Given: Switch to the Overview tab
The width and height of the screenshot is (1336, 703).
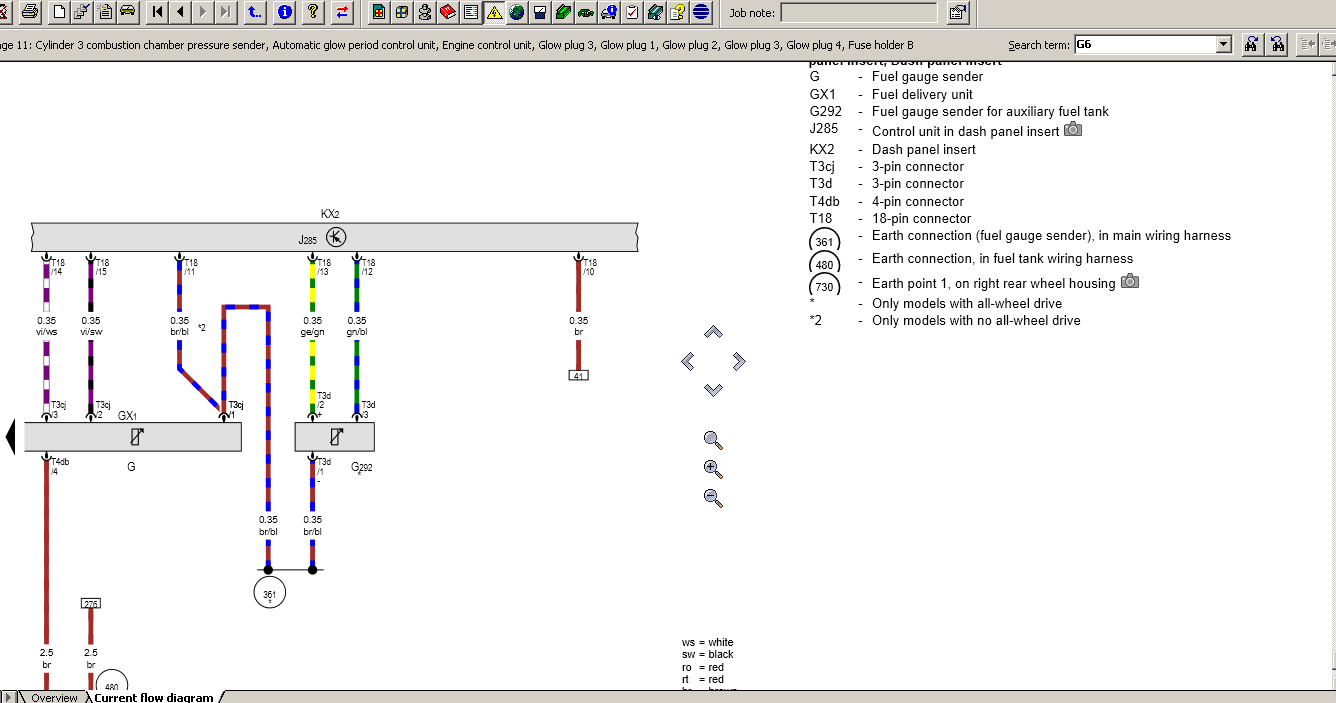Looking at the screenshot, I should click(x=54, y=697).
